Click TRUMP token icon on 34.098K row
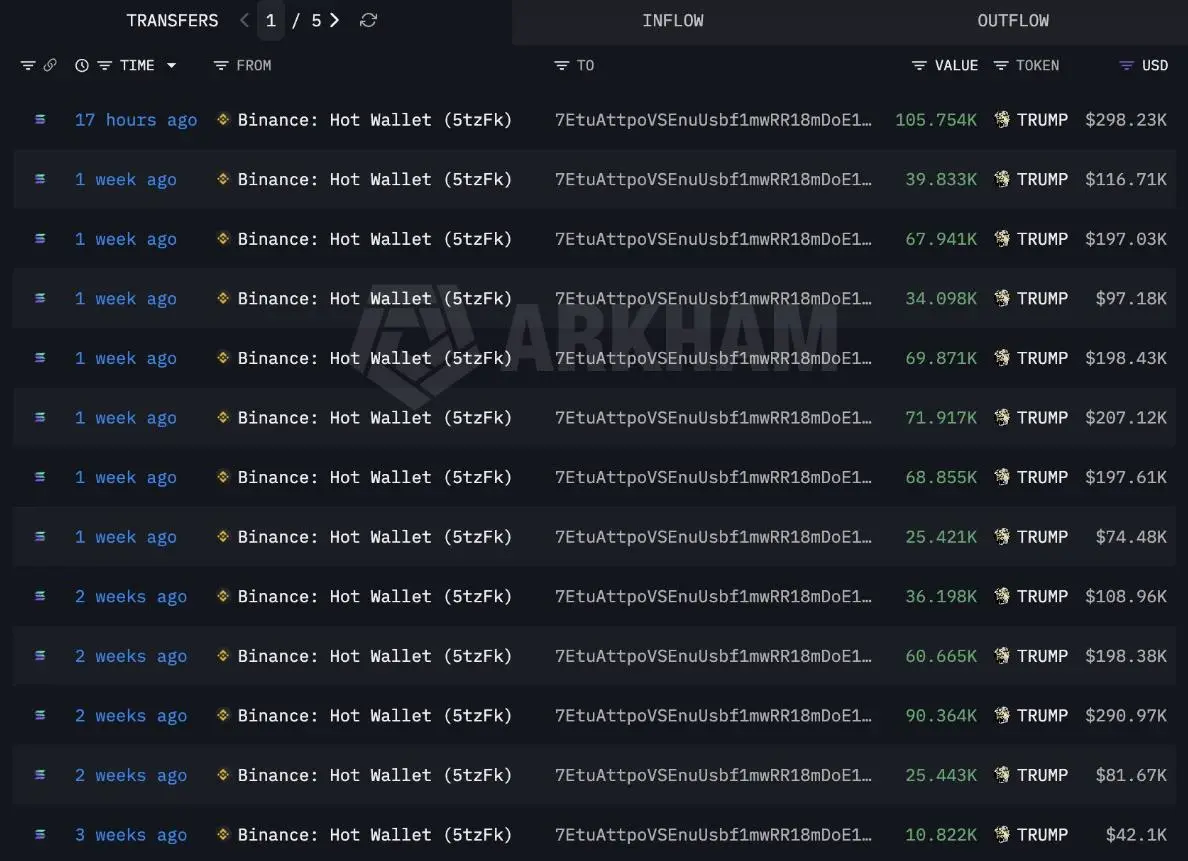1188x861 pixels. 1002,298
